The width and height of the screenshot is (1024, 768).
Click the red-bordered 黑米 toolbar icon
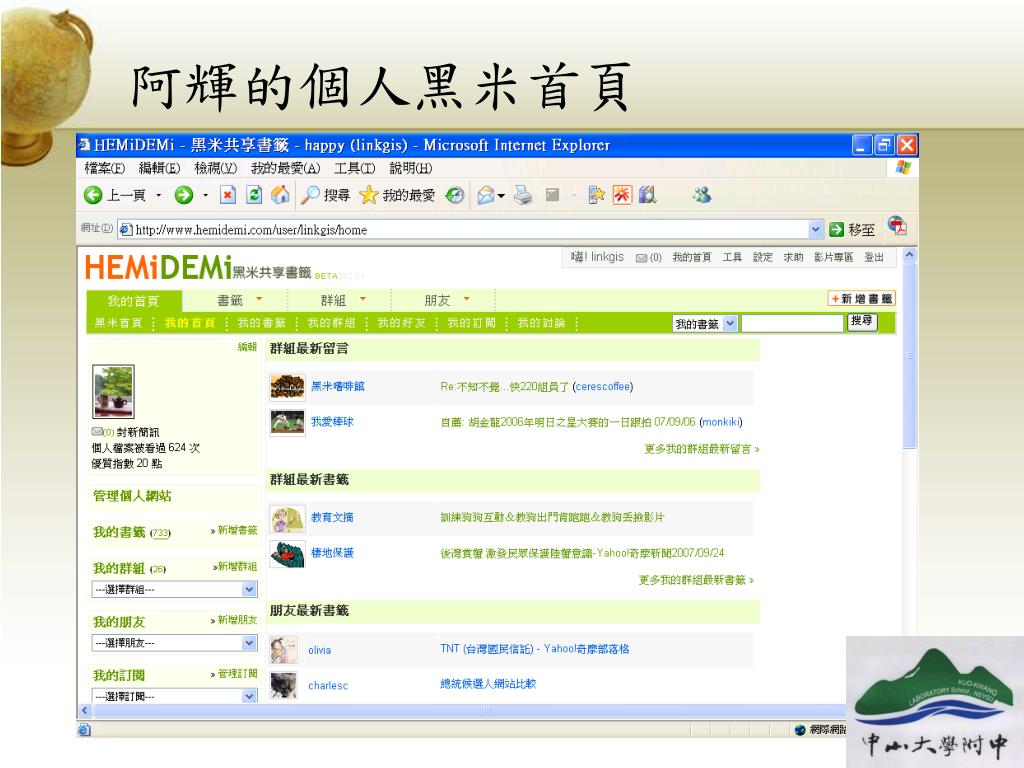[622, 195]
